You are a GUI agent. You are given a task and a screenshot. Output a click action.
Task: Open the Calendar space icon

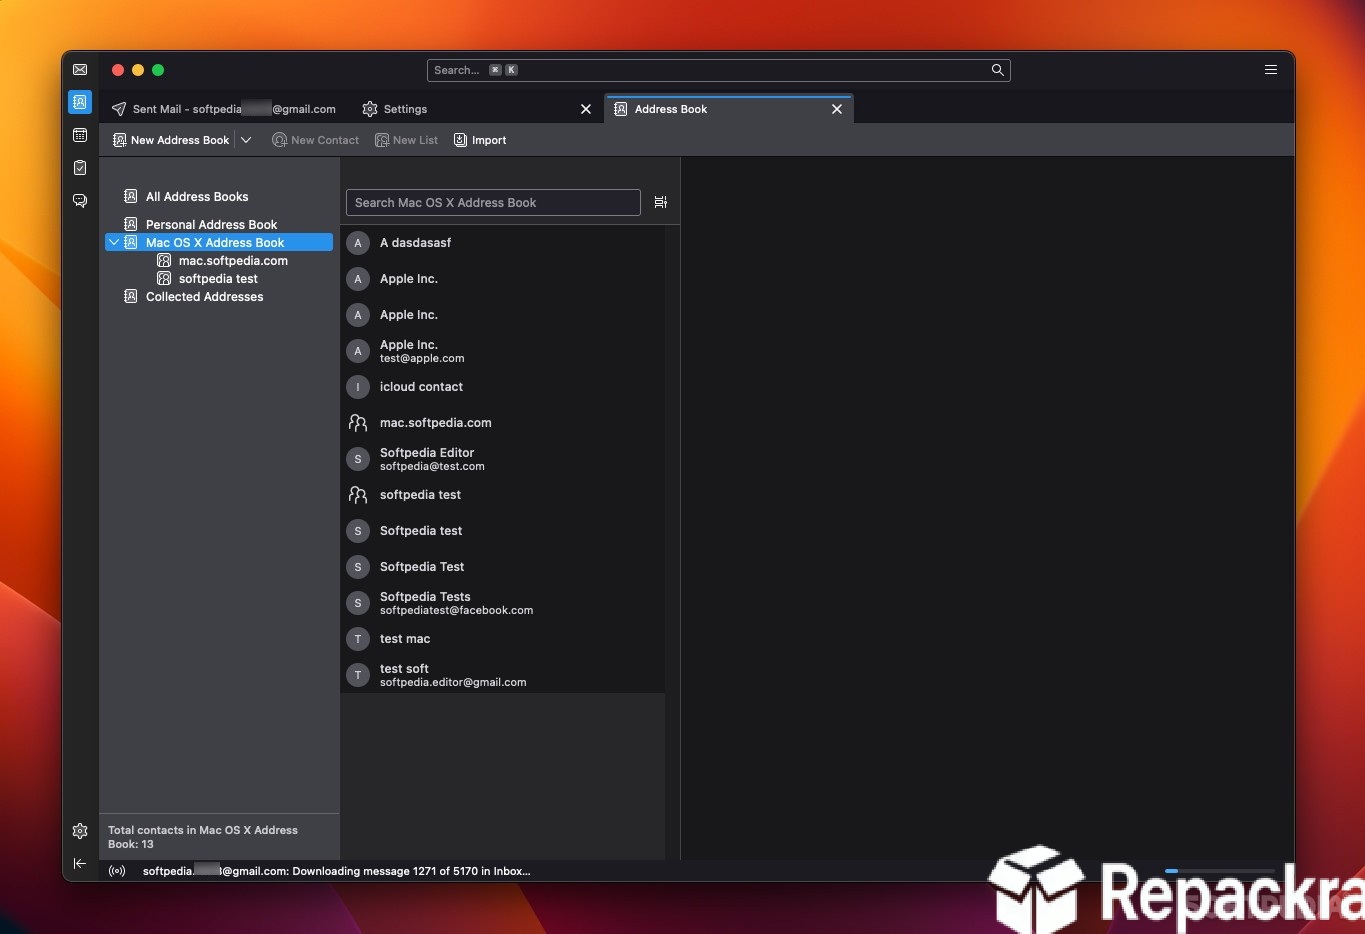coord(80,135)
